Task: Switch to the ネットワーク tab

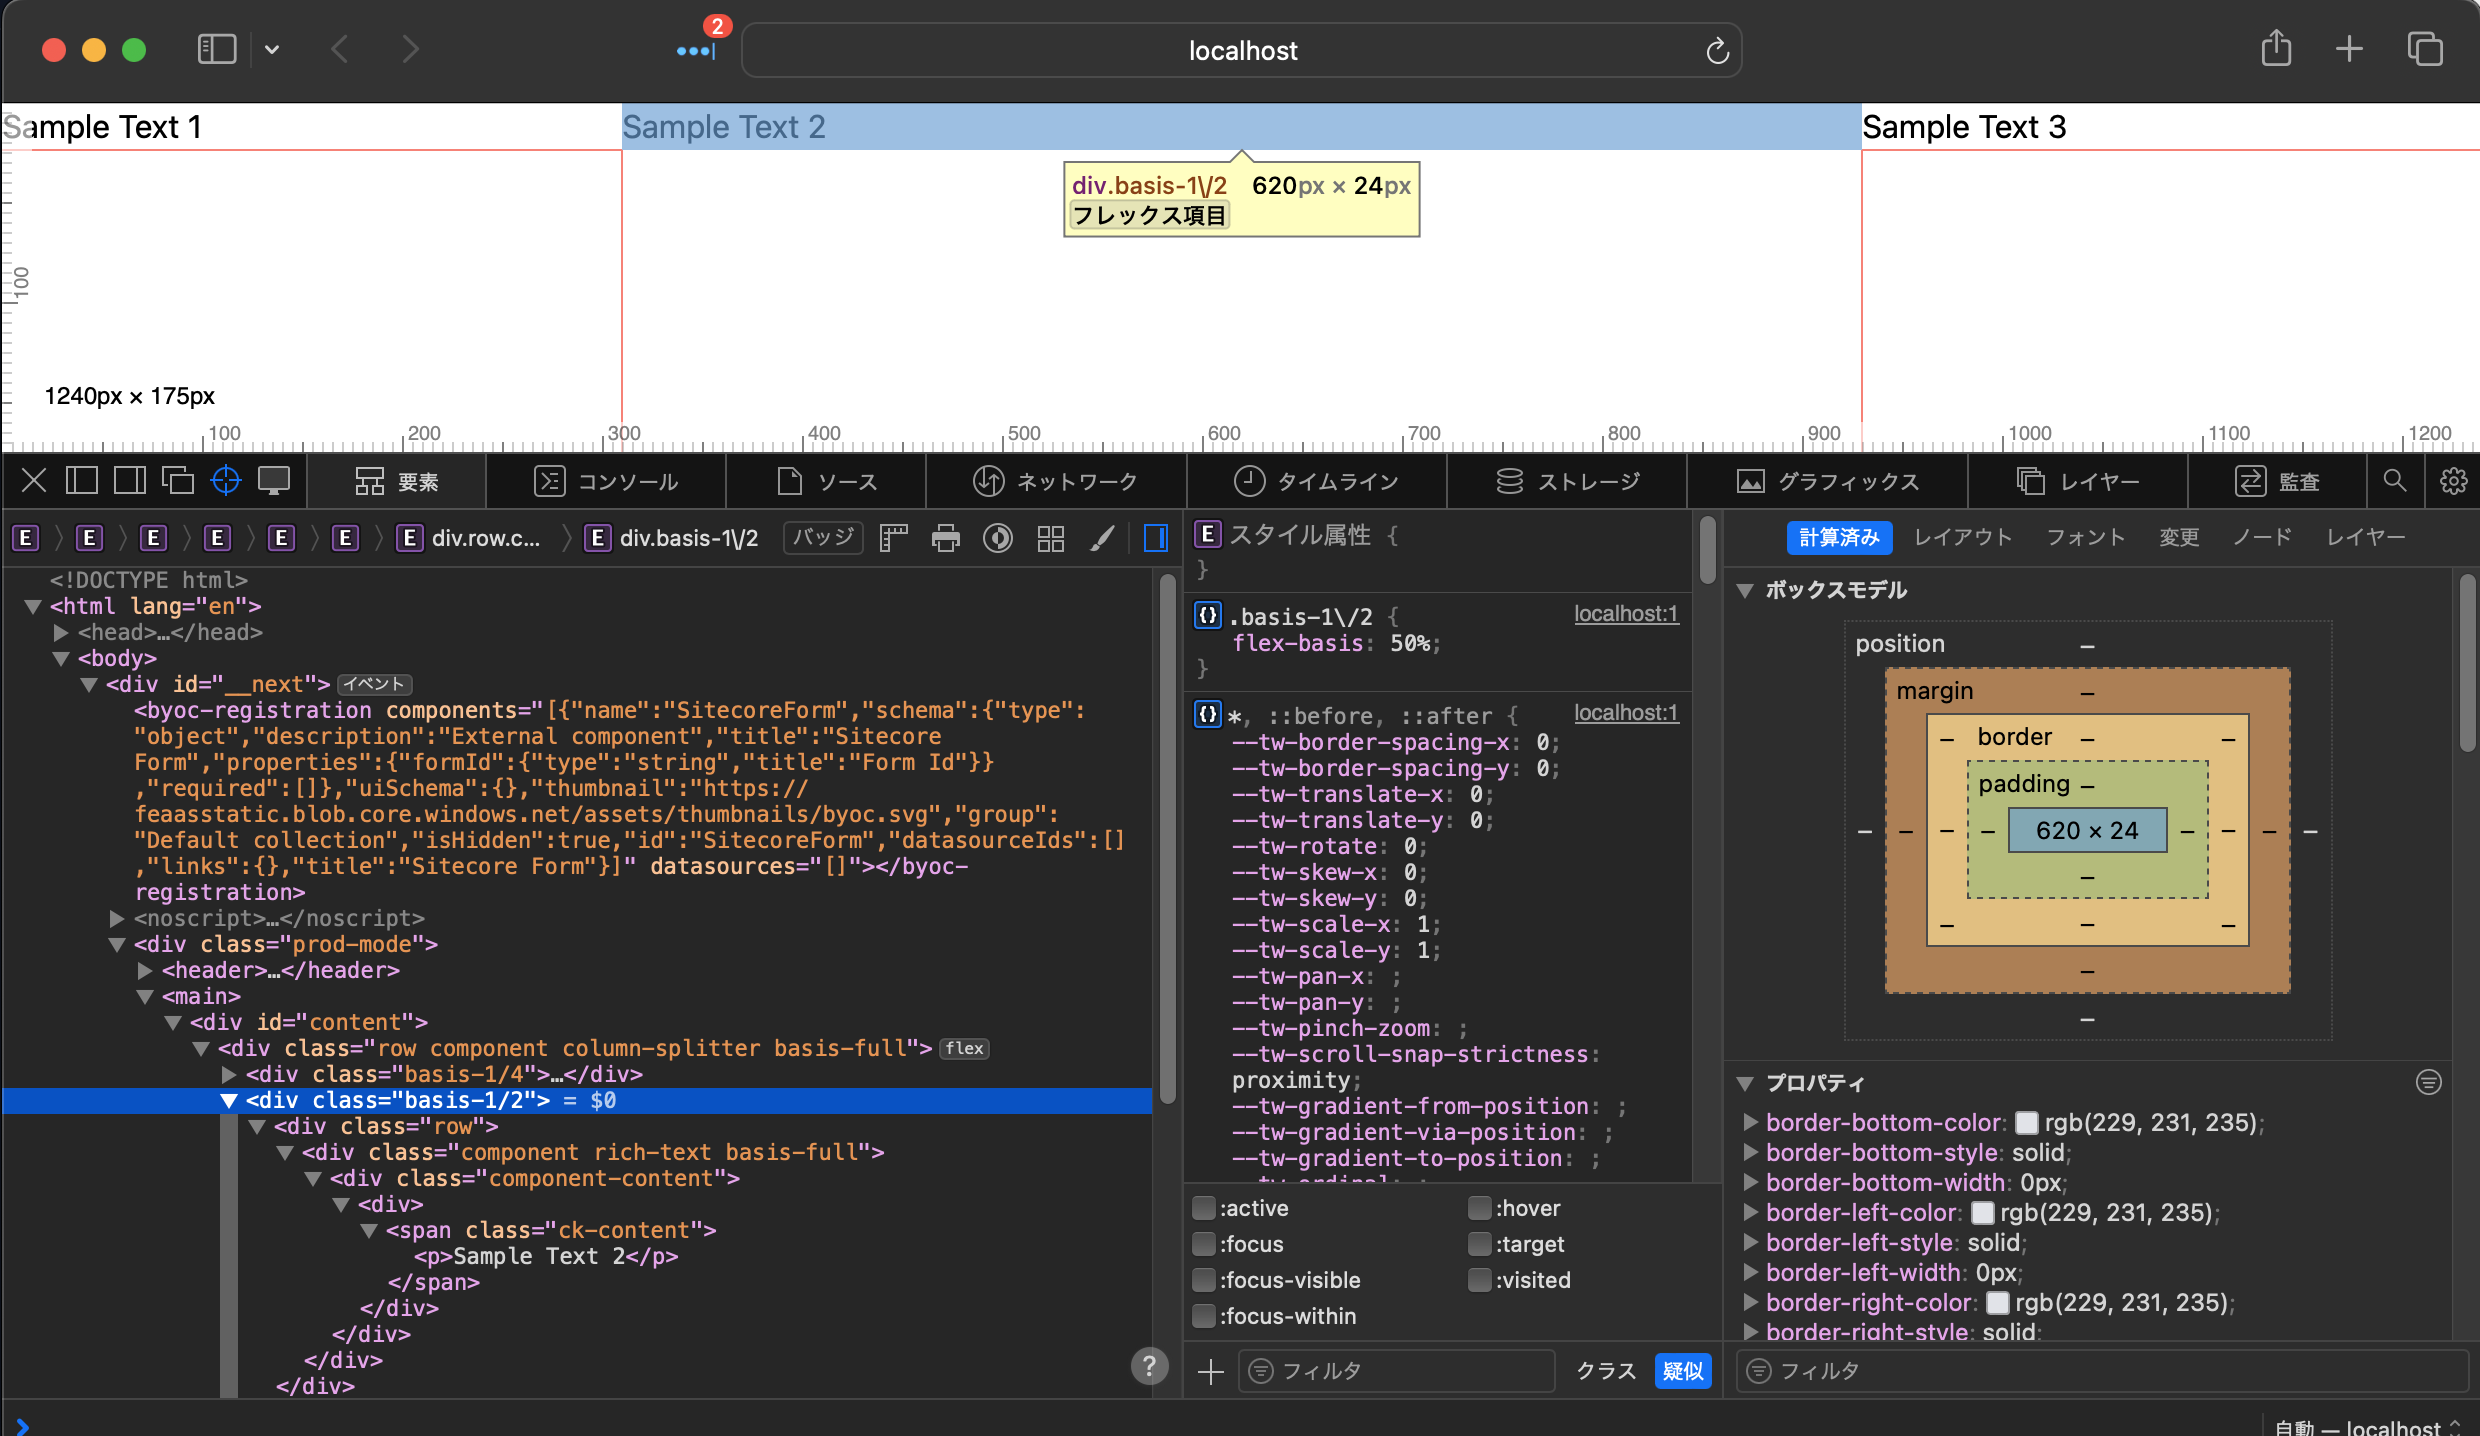Action: coord(1056,481)
